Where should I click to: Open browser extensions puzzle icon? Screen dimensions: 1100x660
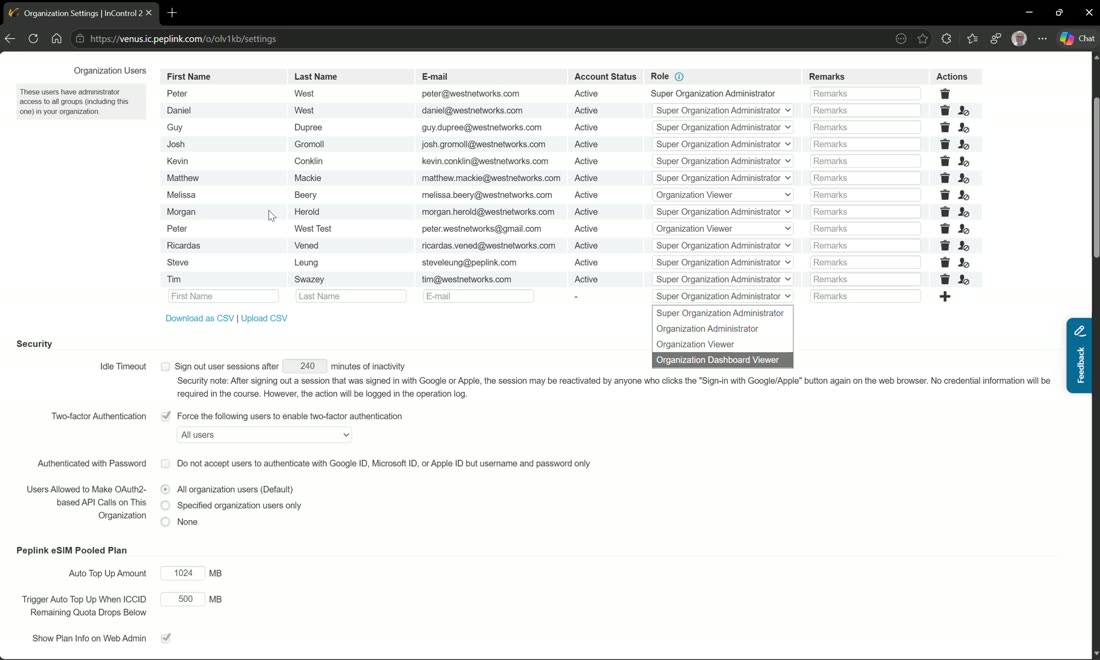pyautogui.click(x=946, y=39)
